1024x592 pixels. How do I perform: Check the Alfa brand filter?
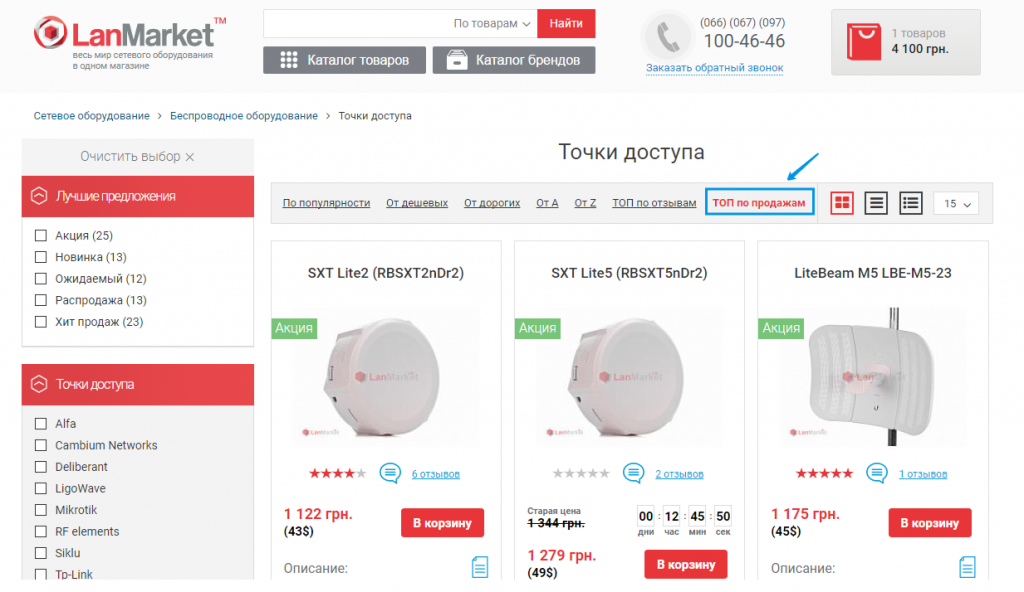pos(40,423)
